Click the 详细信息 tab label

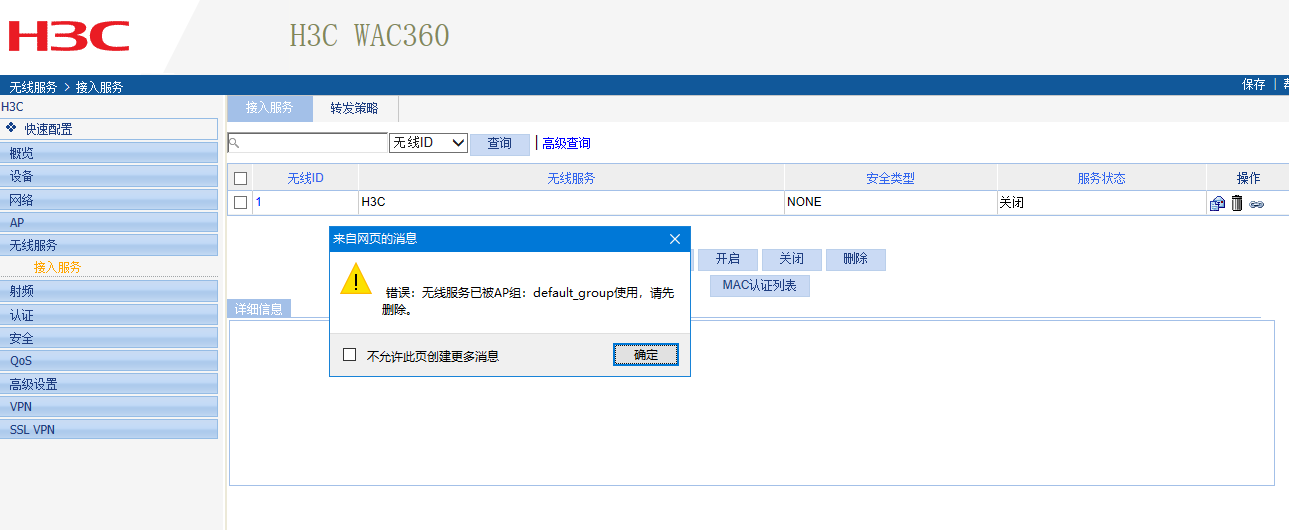[258, 309]
